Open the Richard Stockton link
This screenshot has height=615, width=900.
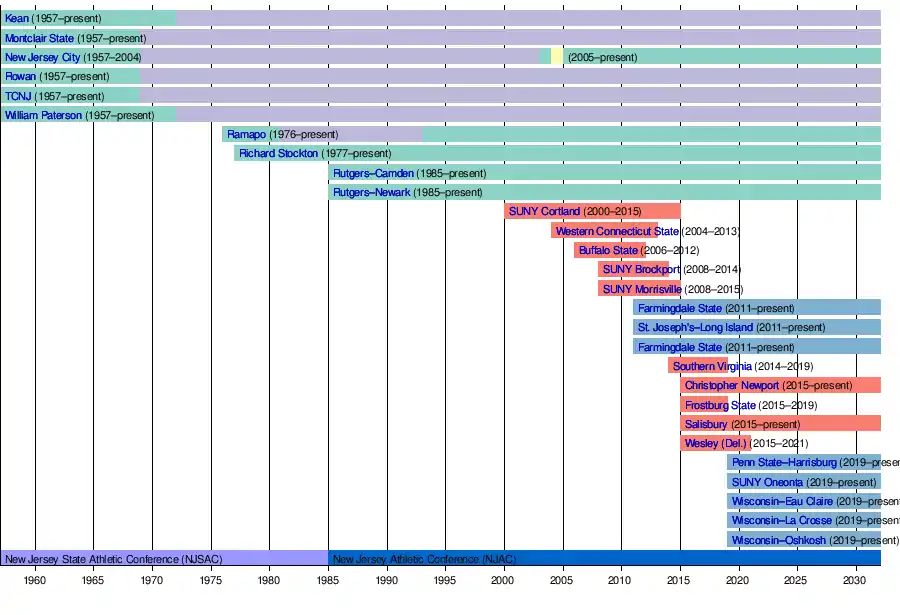point(278,154)
